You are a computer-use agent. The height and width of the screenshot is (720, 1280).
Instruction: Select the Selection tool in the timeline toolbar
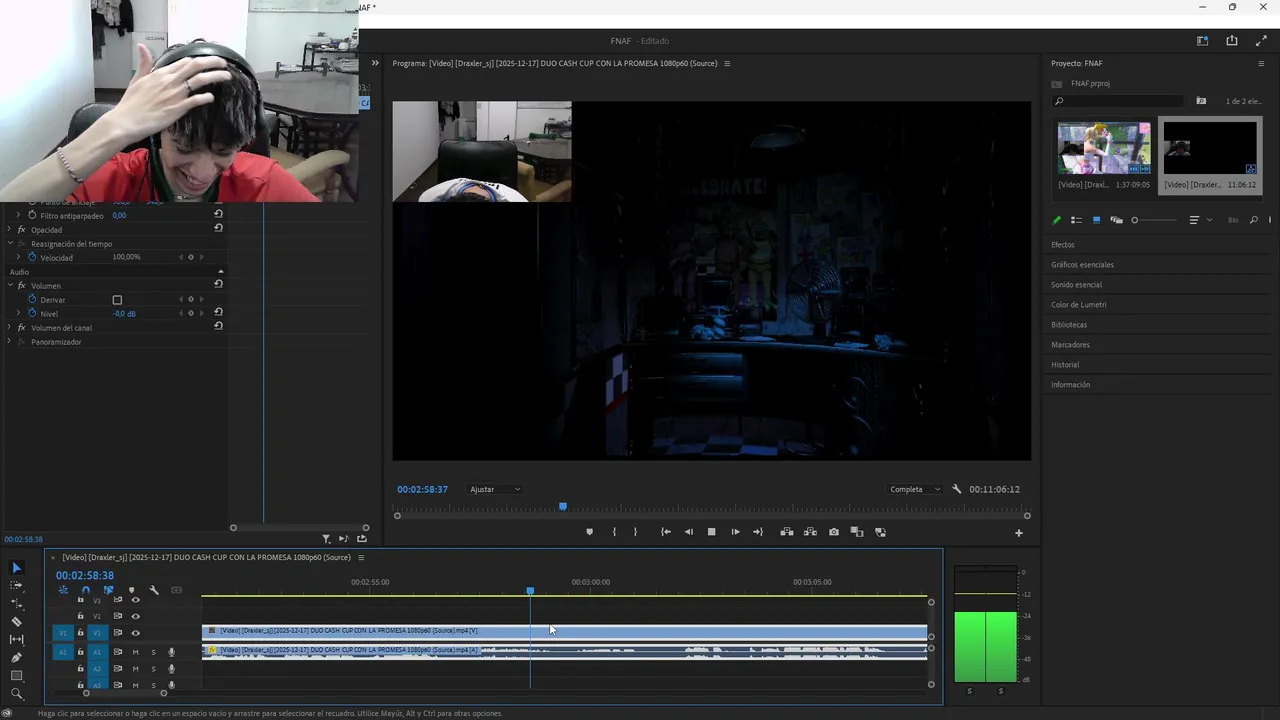click(x=16, y=568)
